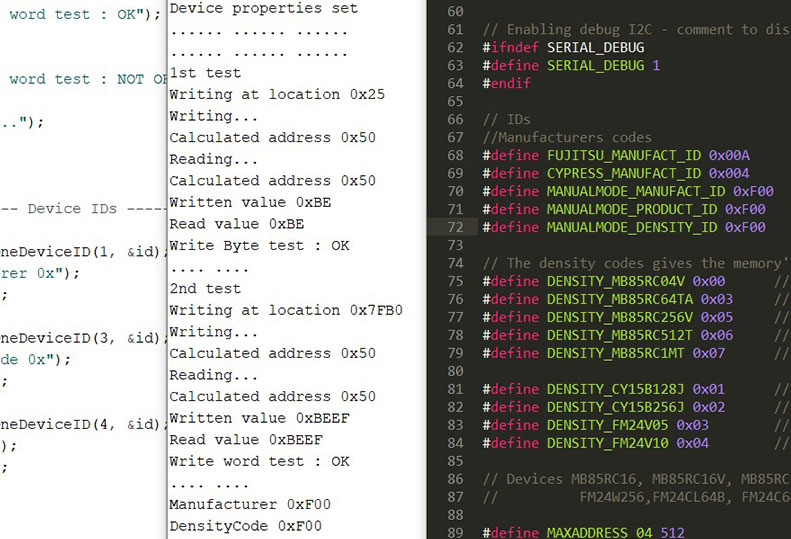Click 'Manufacturer 0xF00' in serial output
Image resolution: width=791 pixels, height=539 pixels.
click(x=250, y=505)
